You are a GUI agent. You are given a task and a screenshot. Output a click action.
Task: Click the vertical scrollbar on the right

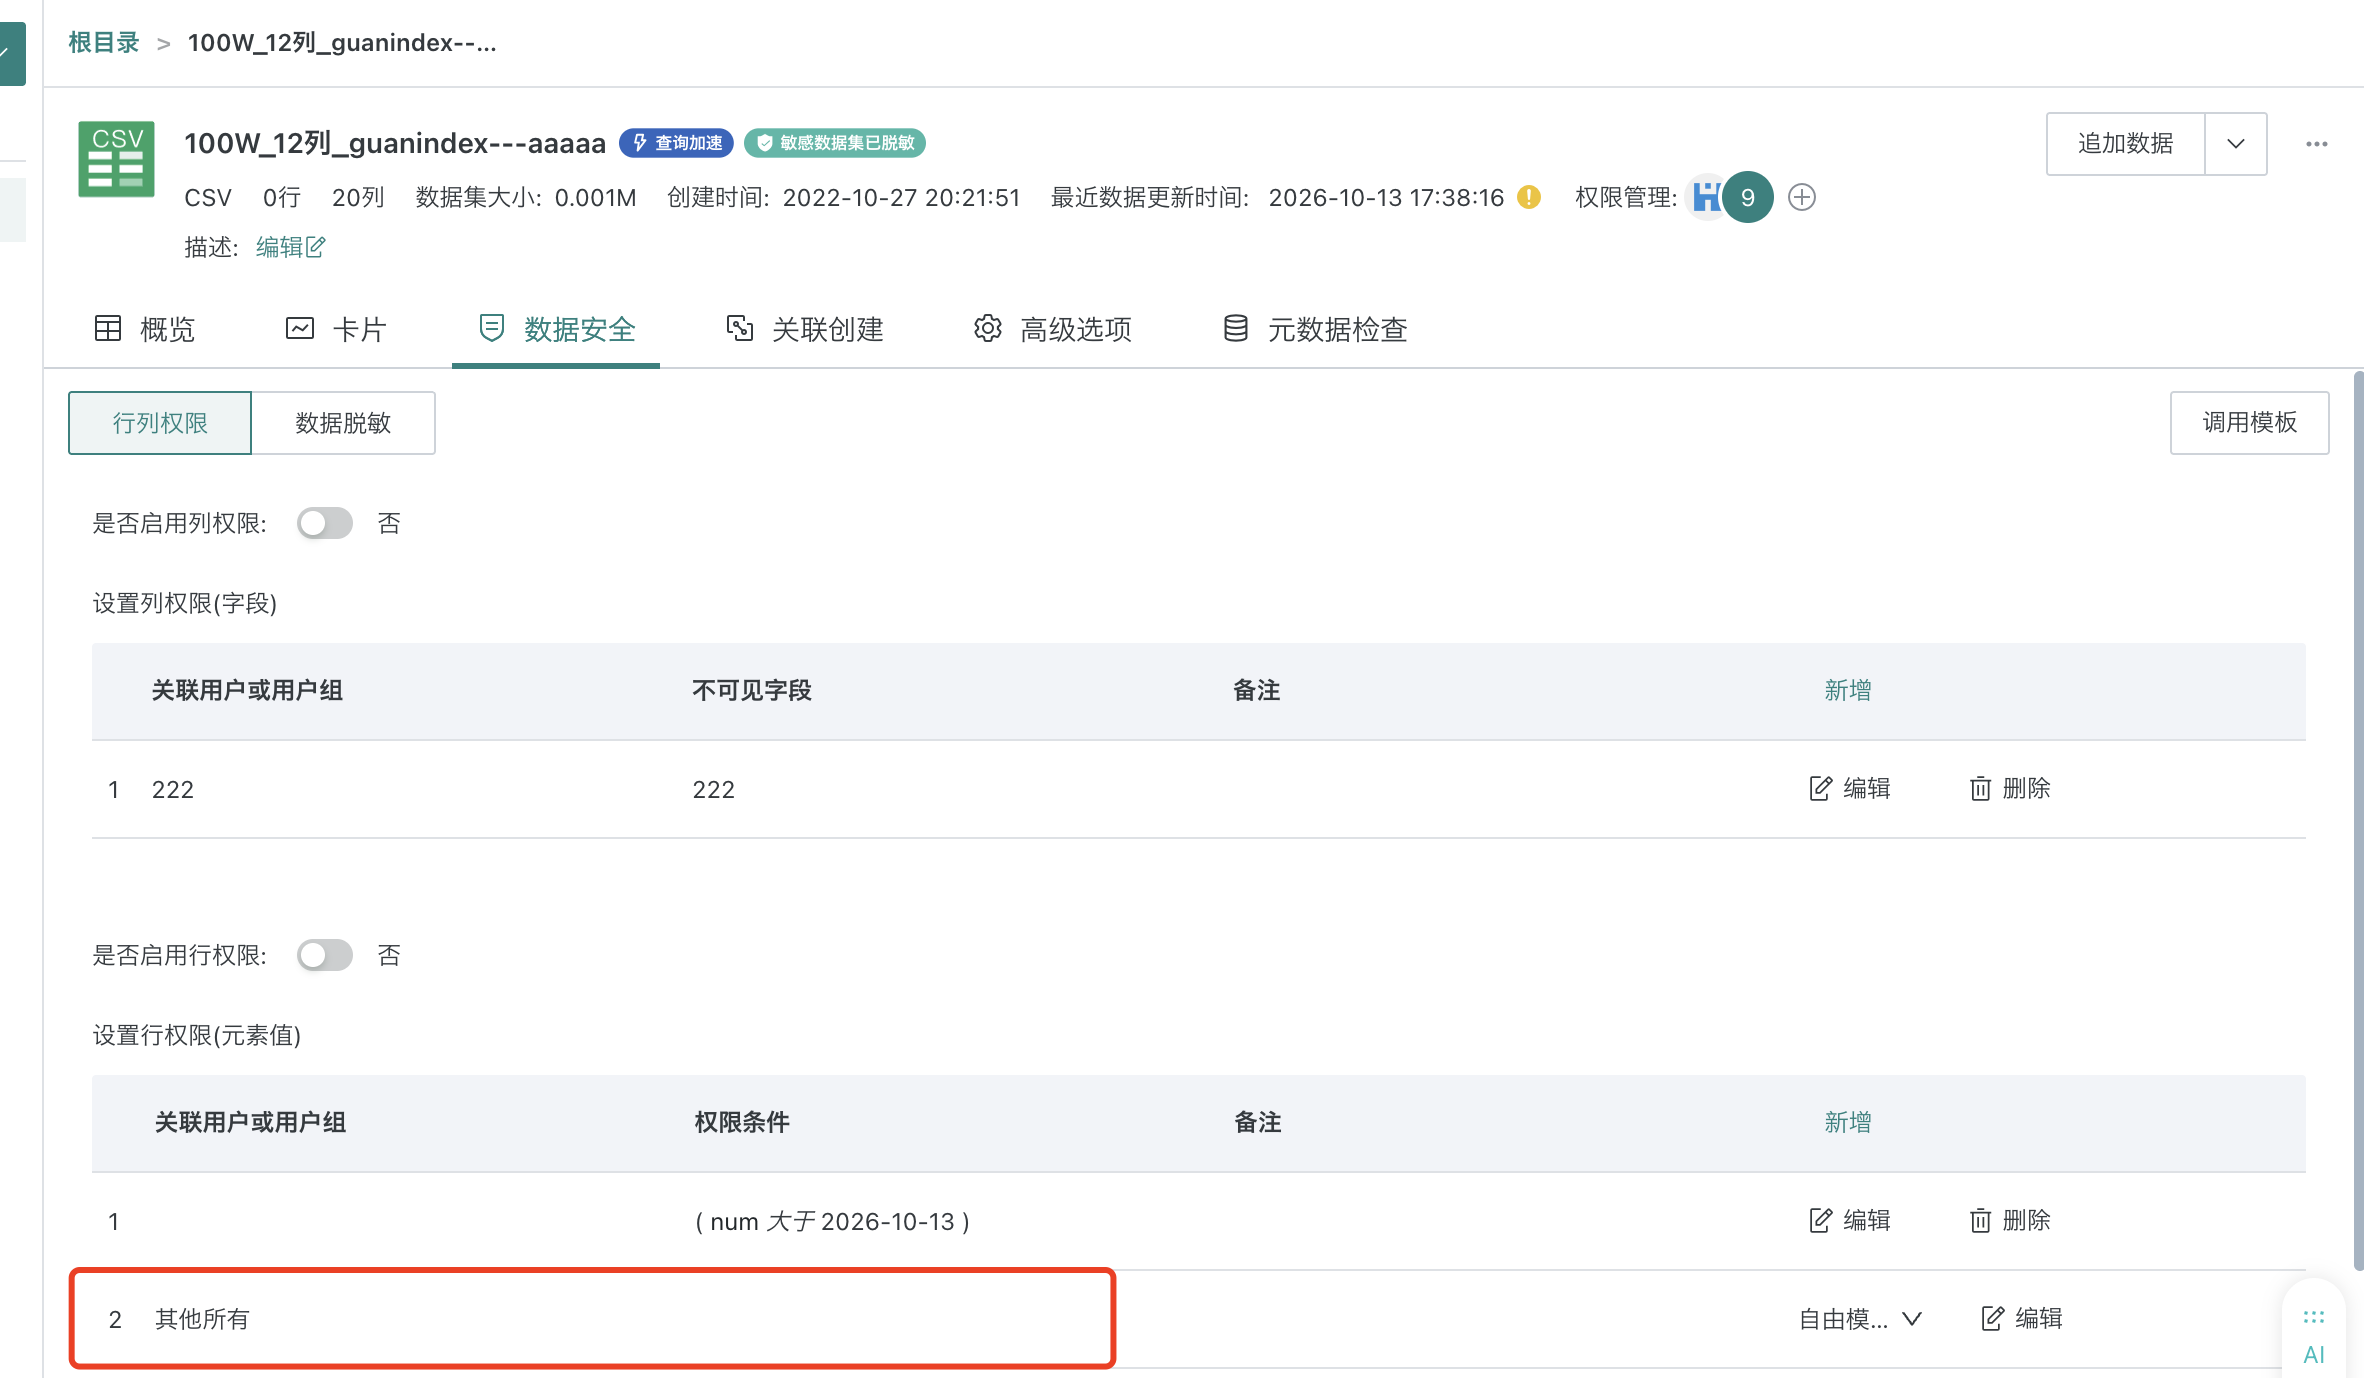pyautogui.click(x=2359, y=820)
